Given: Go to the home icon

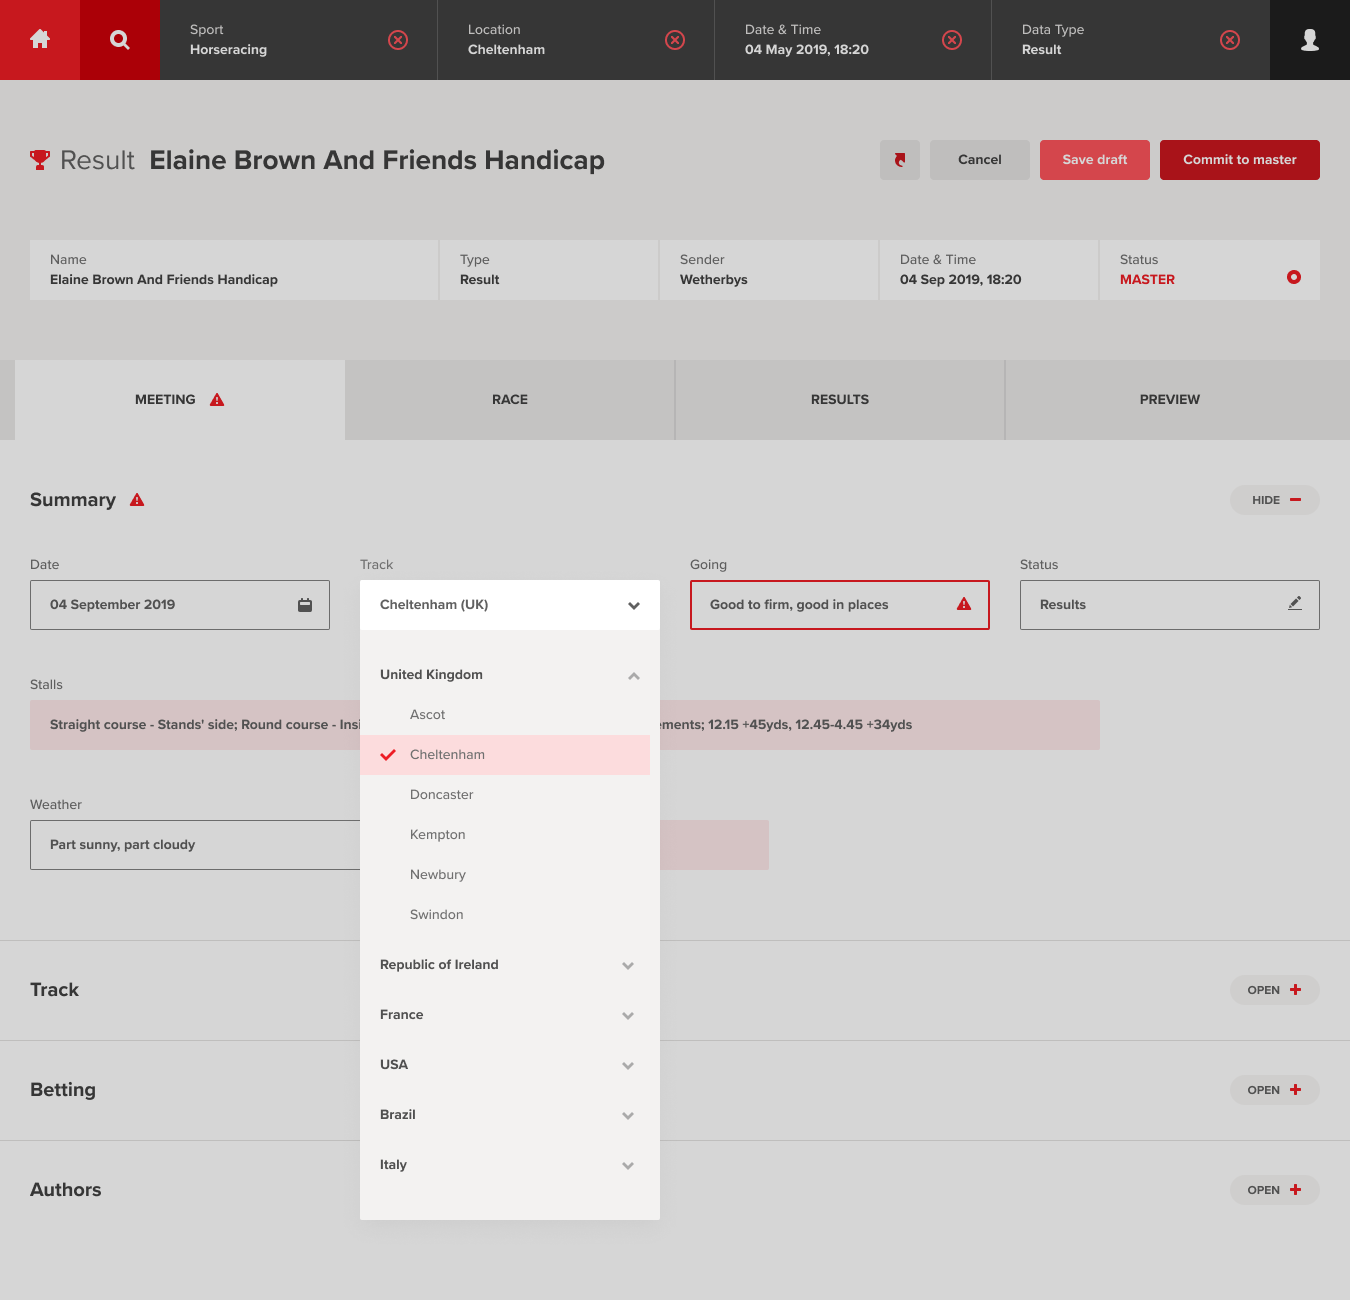Looking at the screenshot, I should pyautogui.click(x=40, y=40).
